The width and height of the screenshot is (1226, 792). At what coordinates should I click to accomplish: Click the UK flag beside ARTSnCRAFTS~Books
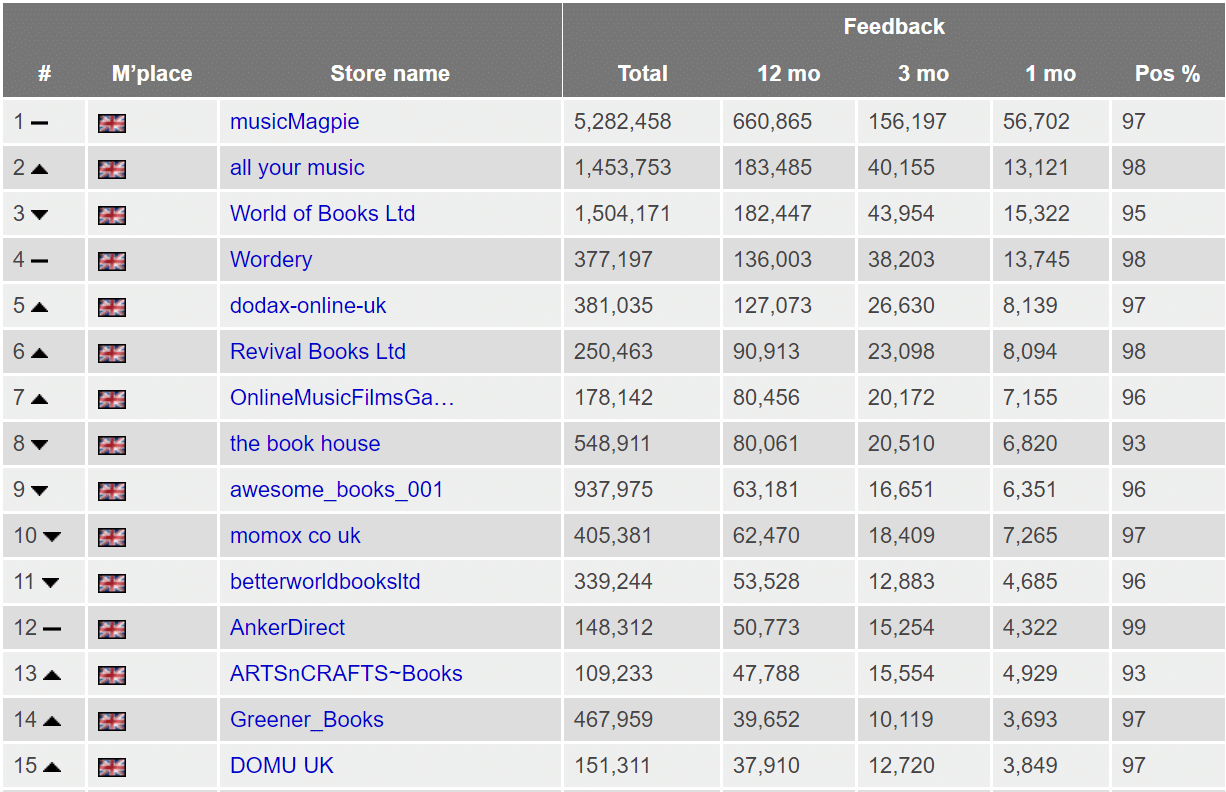pos(112,675)
